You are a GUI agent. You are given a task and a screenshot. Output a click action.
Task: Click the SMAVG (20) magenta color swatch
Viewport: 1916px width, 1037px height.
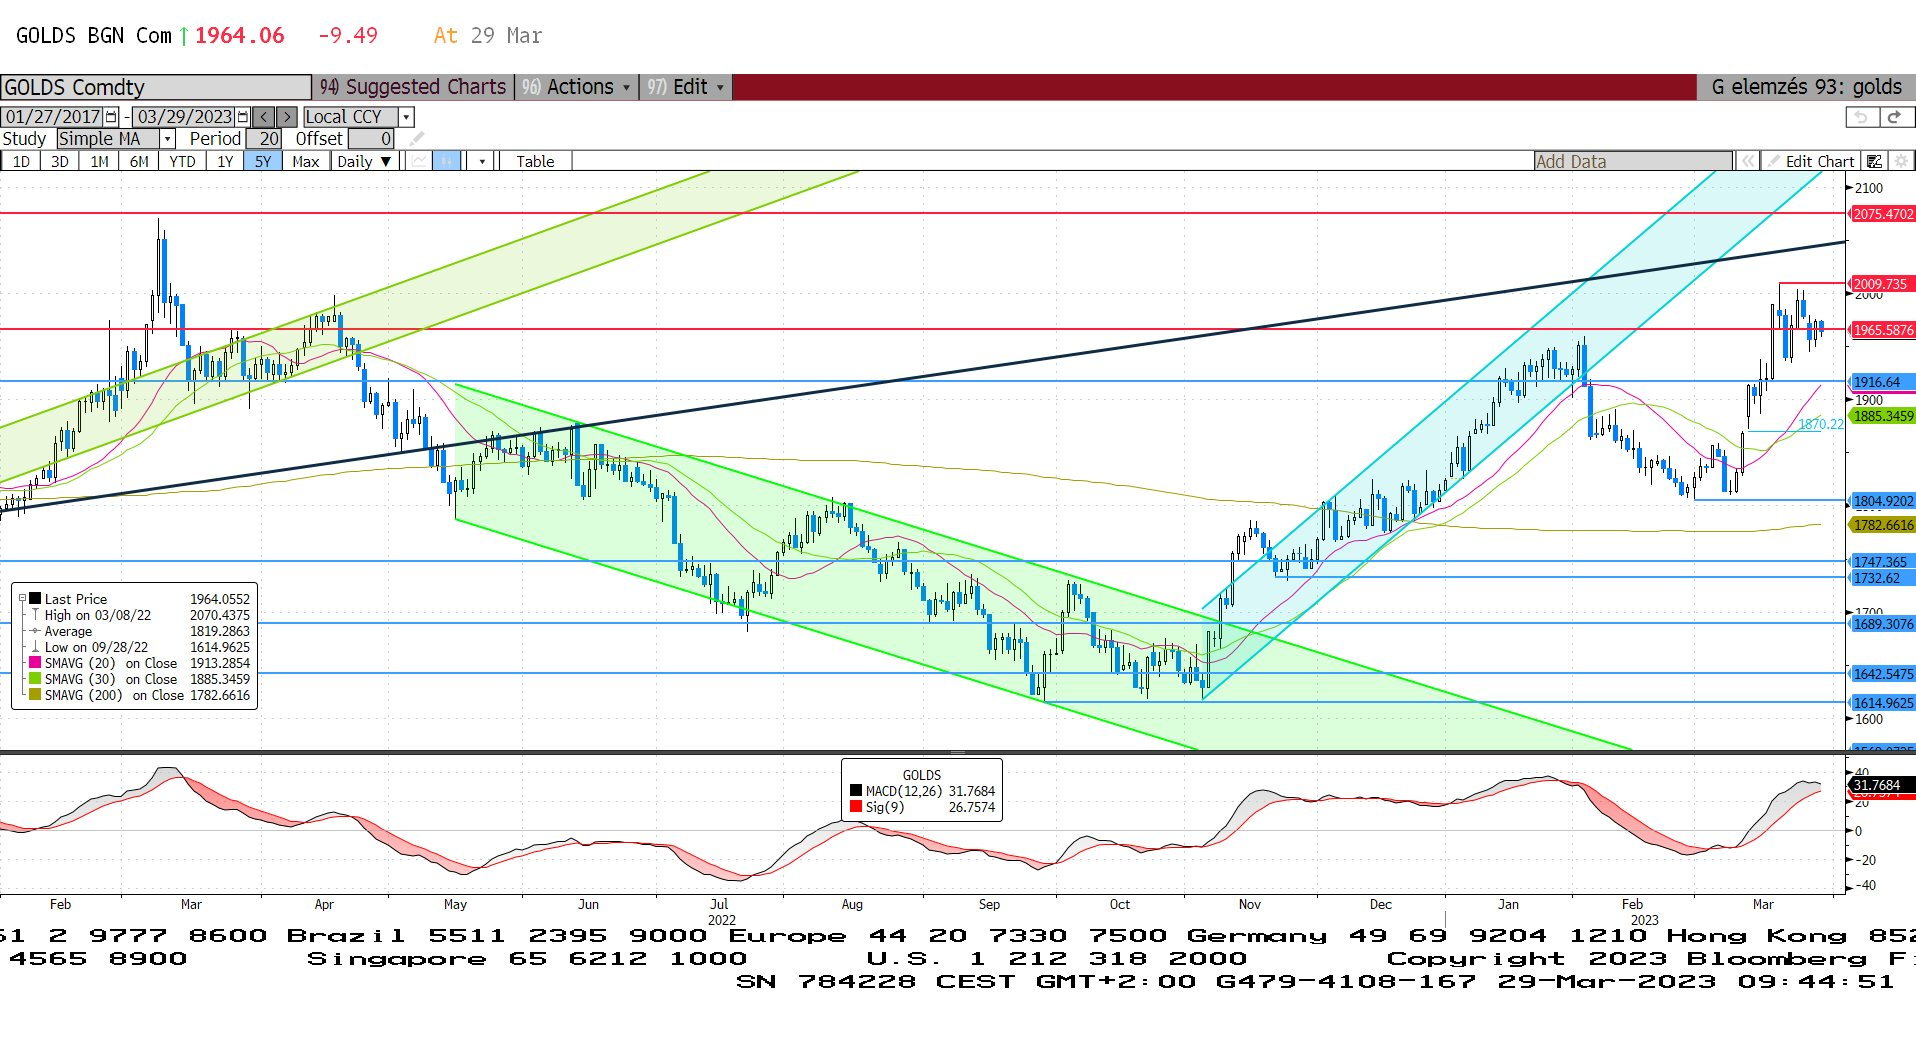35,663
